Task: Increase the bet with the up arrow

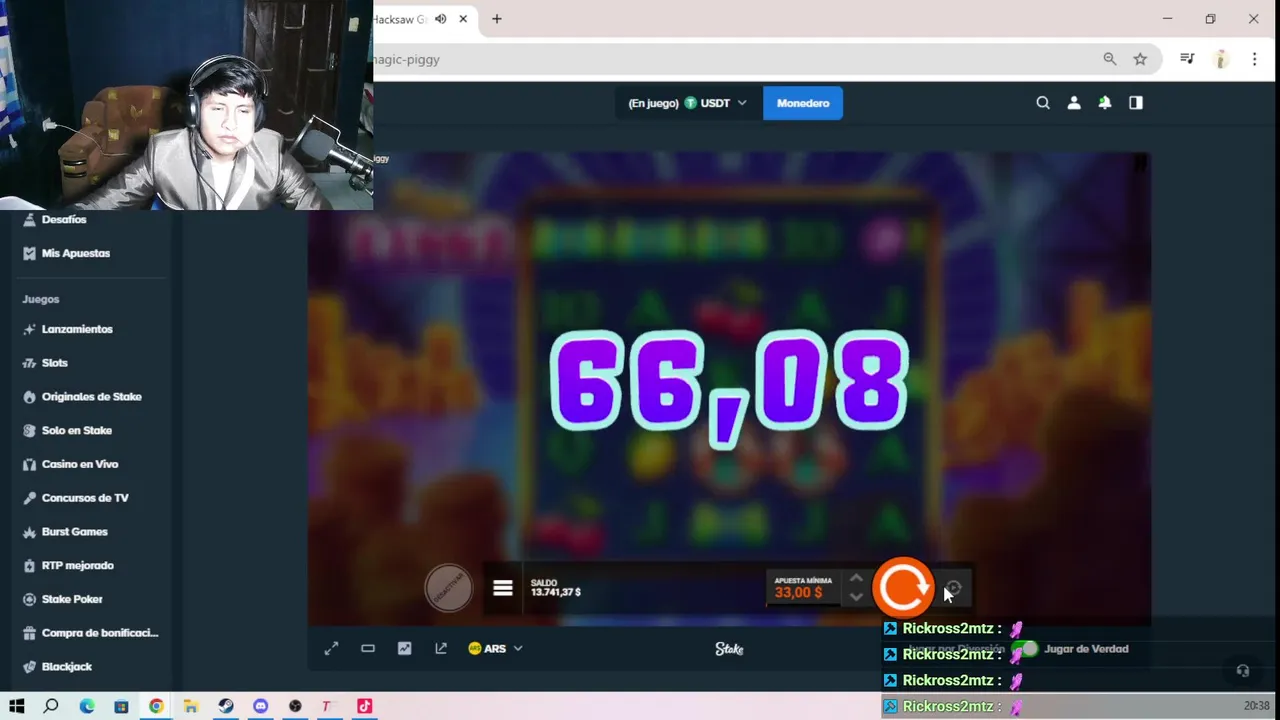Action: [856, 578]
